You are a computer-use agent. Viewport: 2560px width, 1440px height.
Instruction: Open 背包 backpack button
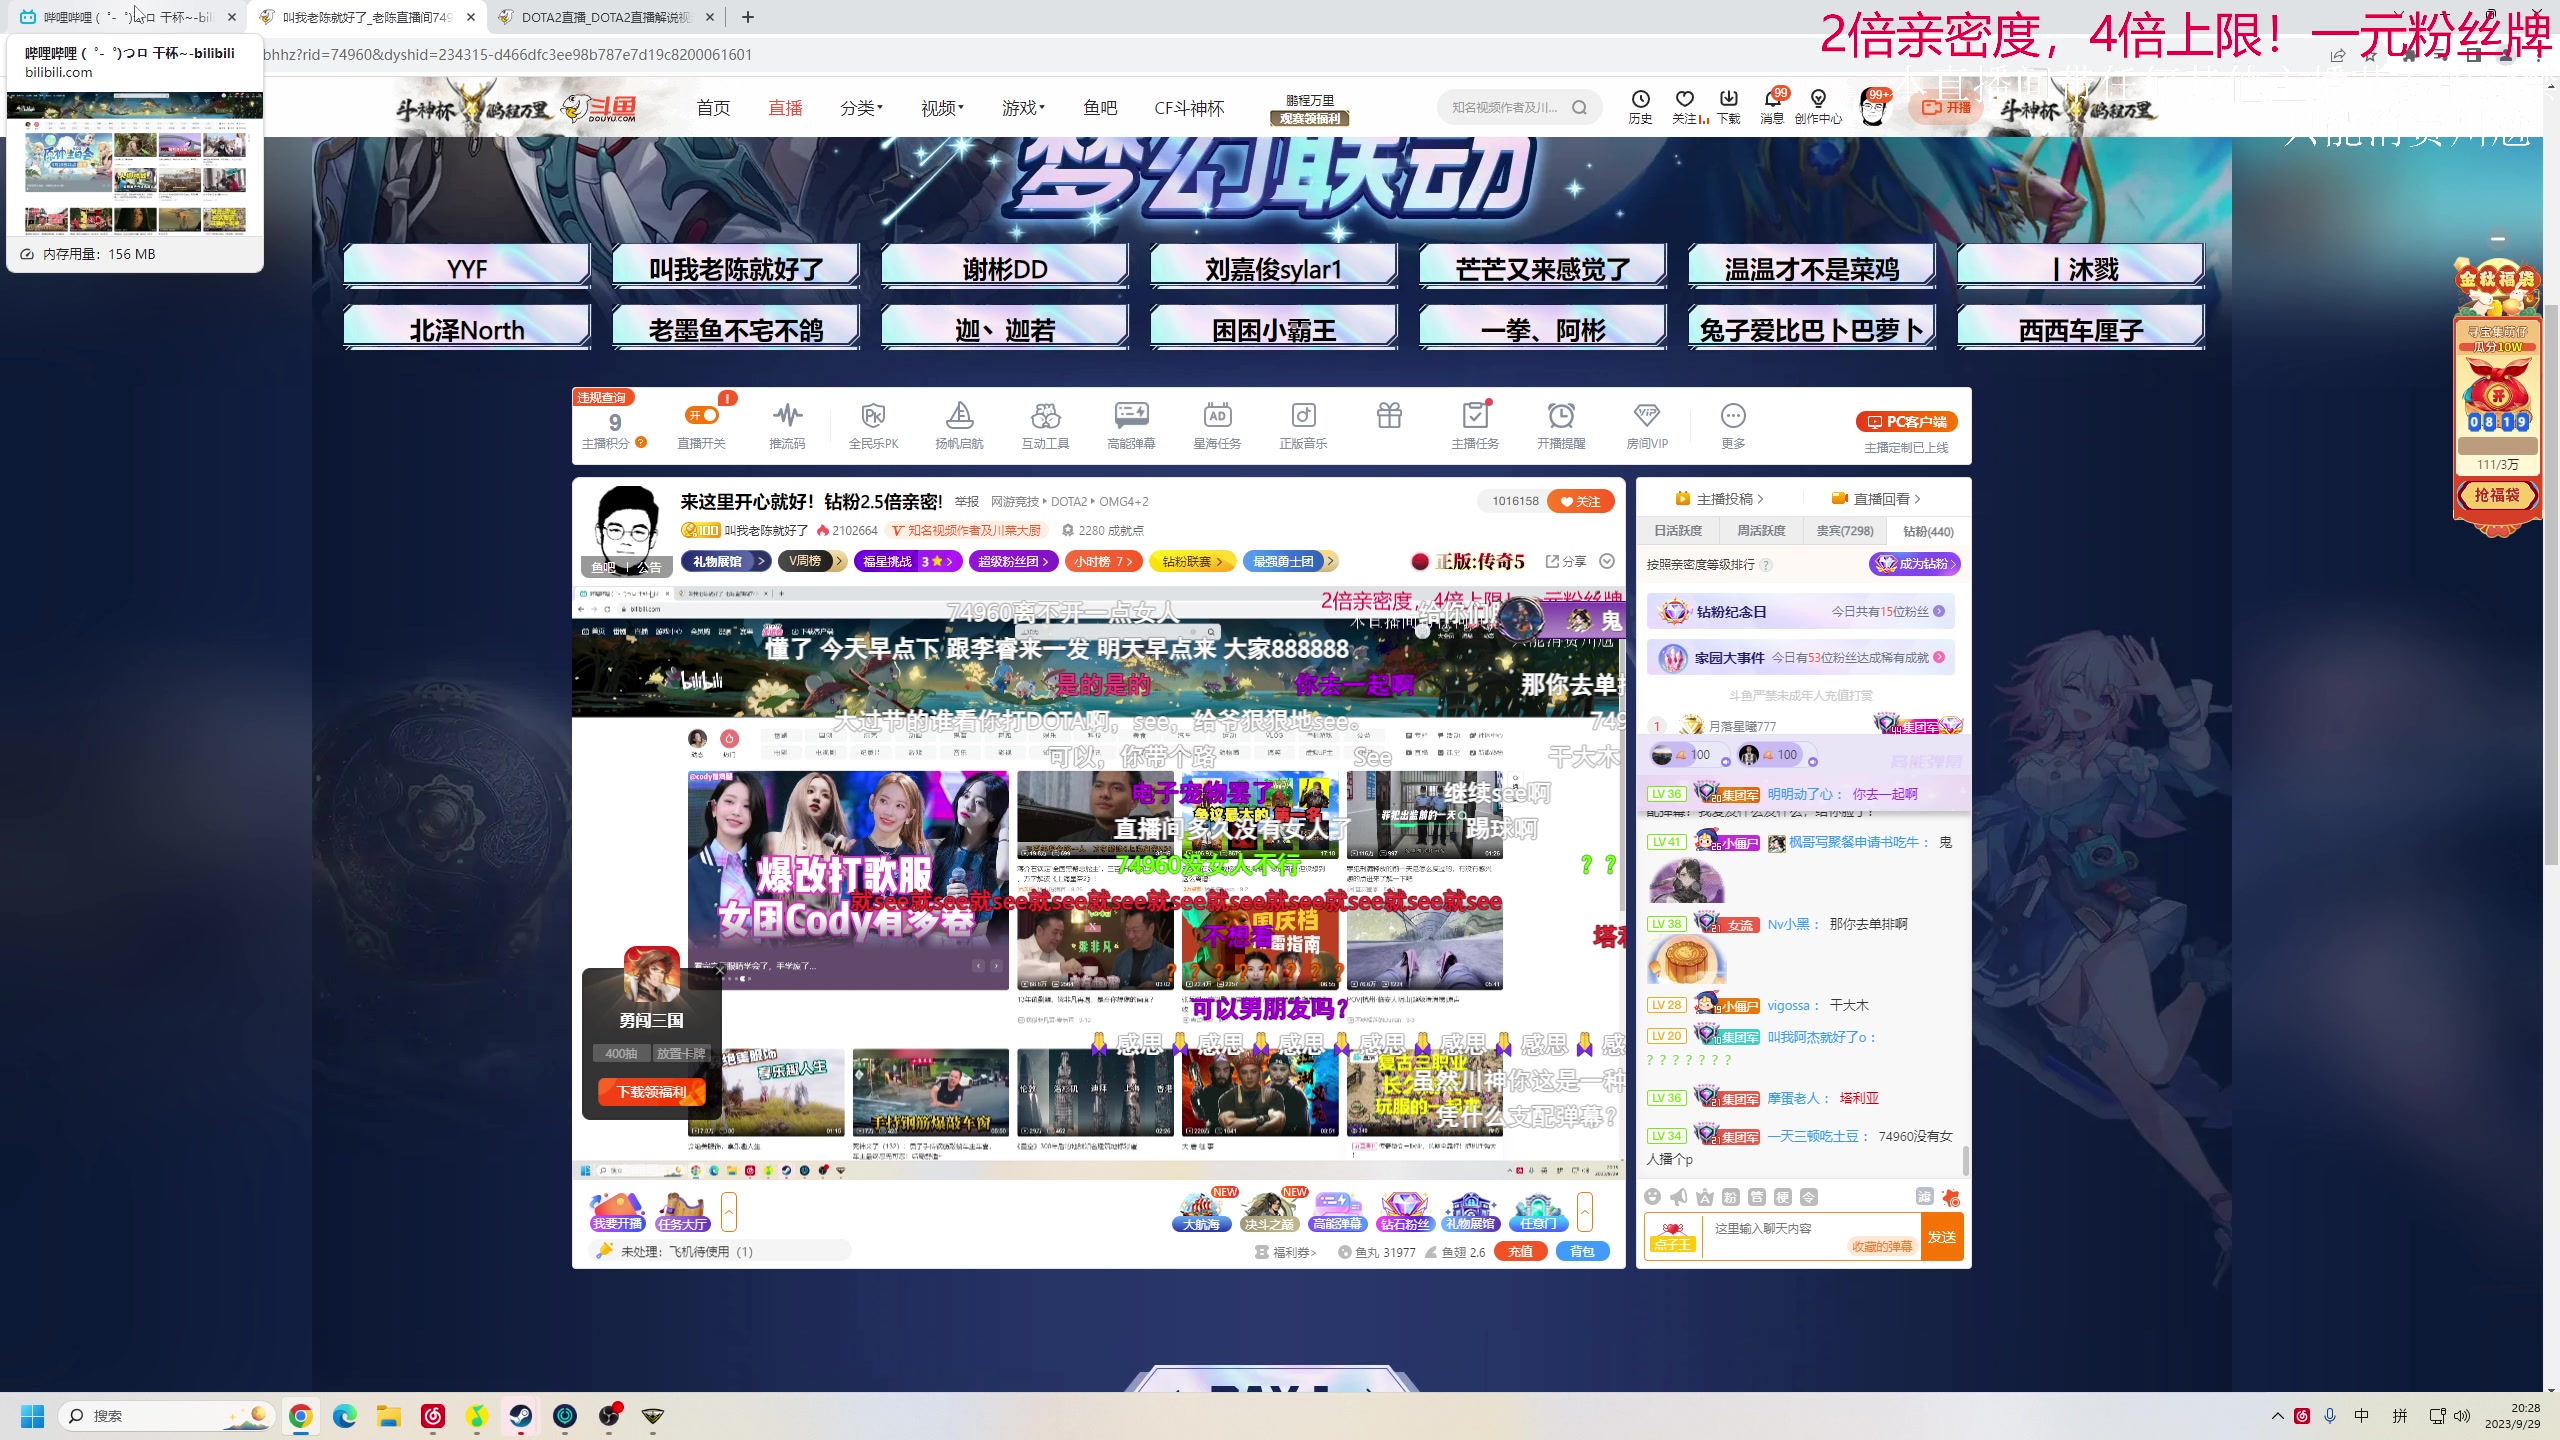pyautogui.click(x=1582, y=1252)
